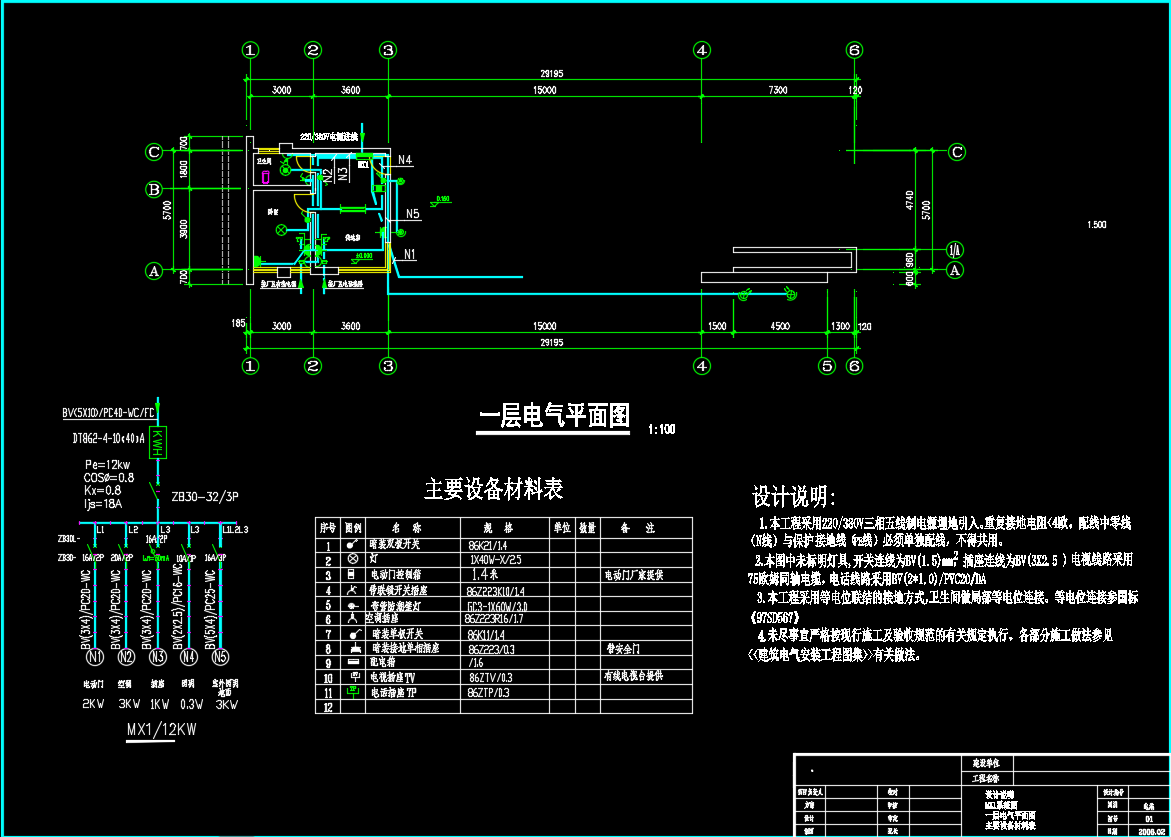This screenshot has height=837, width=1171.
Task: Select the spec cell 86Z223K10/1.4
Action: (x=496, y=591)
